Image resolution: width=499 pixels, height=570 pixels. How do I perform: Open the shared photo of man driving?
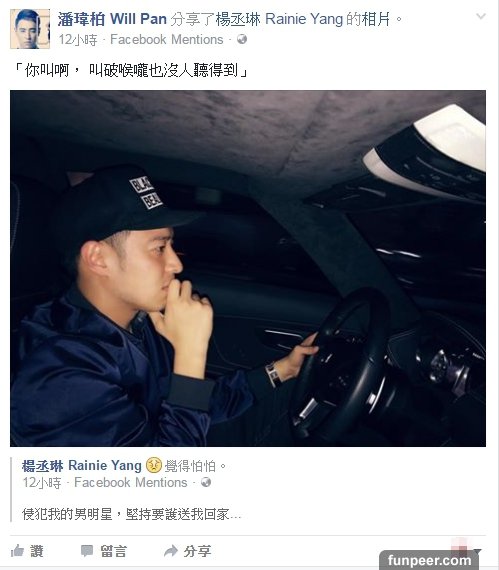[248, 268]
